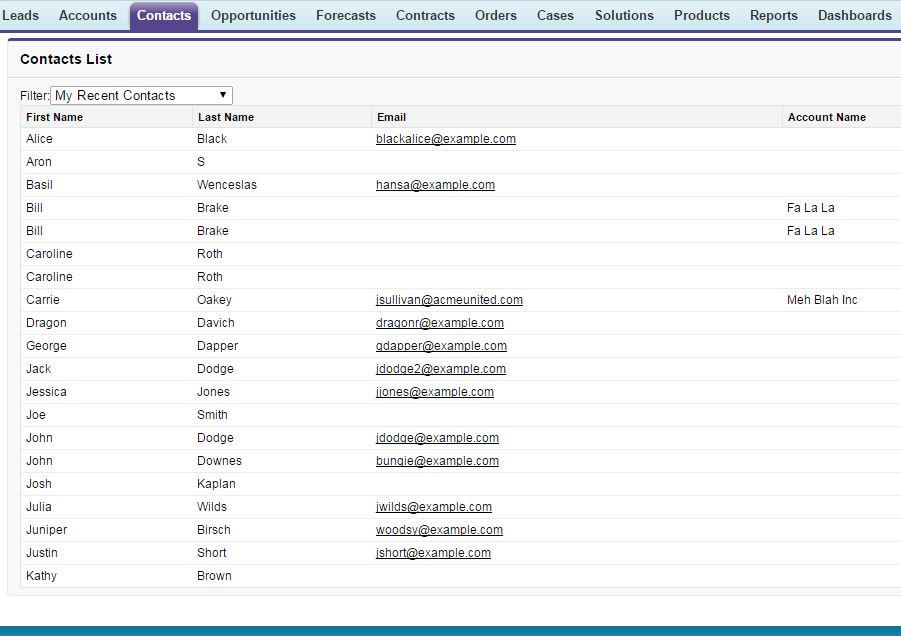Select the Meh Blah Inc account cell

pyautogui.click(x=822, y=300)
